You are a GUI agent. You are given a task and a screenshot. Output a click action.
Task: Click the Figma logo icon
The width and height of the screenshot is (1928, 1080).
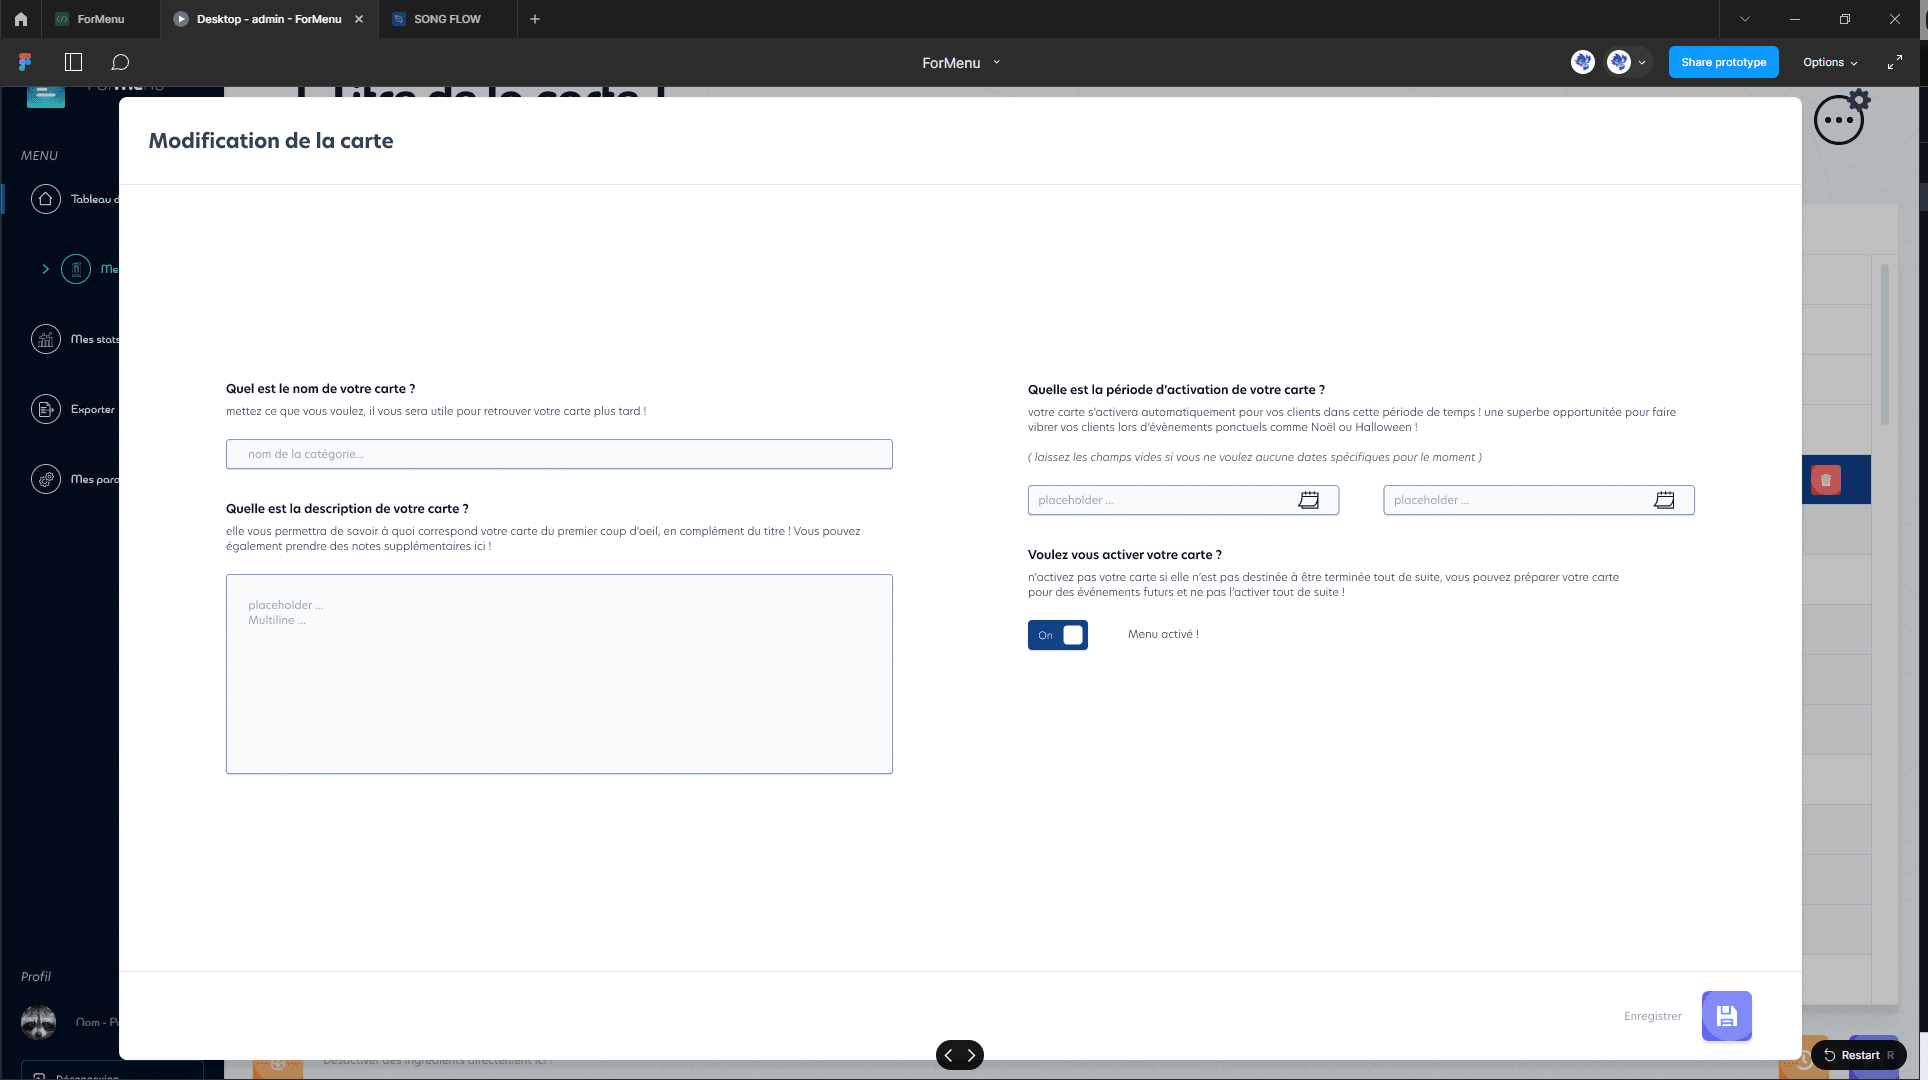tap(25, 62)
